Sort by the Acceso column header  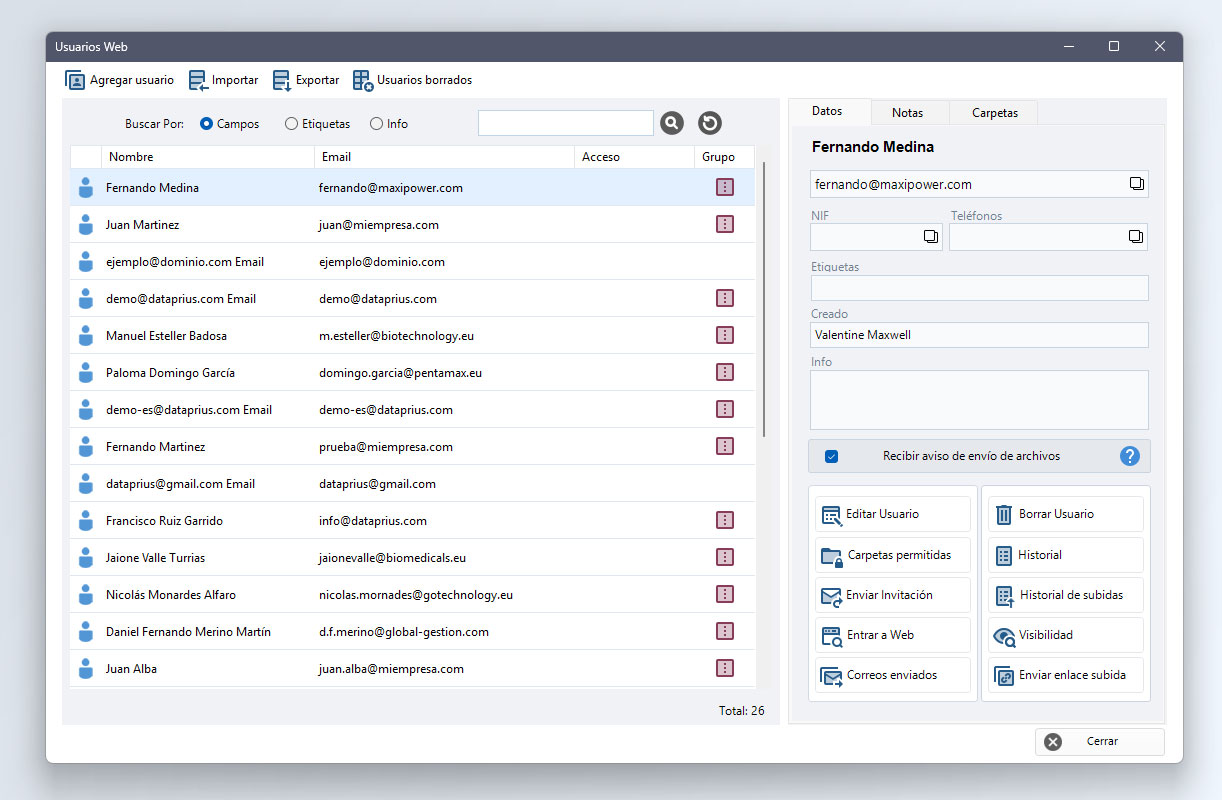pos(635,157)
